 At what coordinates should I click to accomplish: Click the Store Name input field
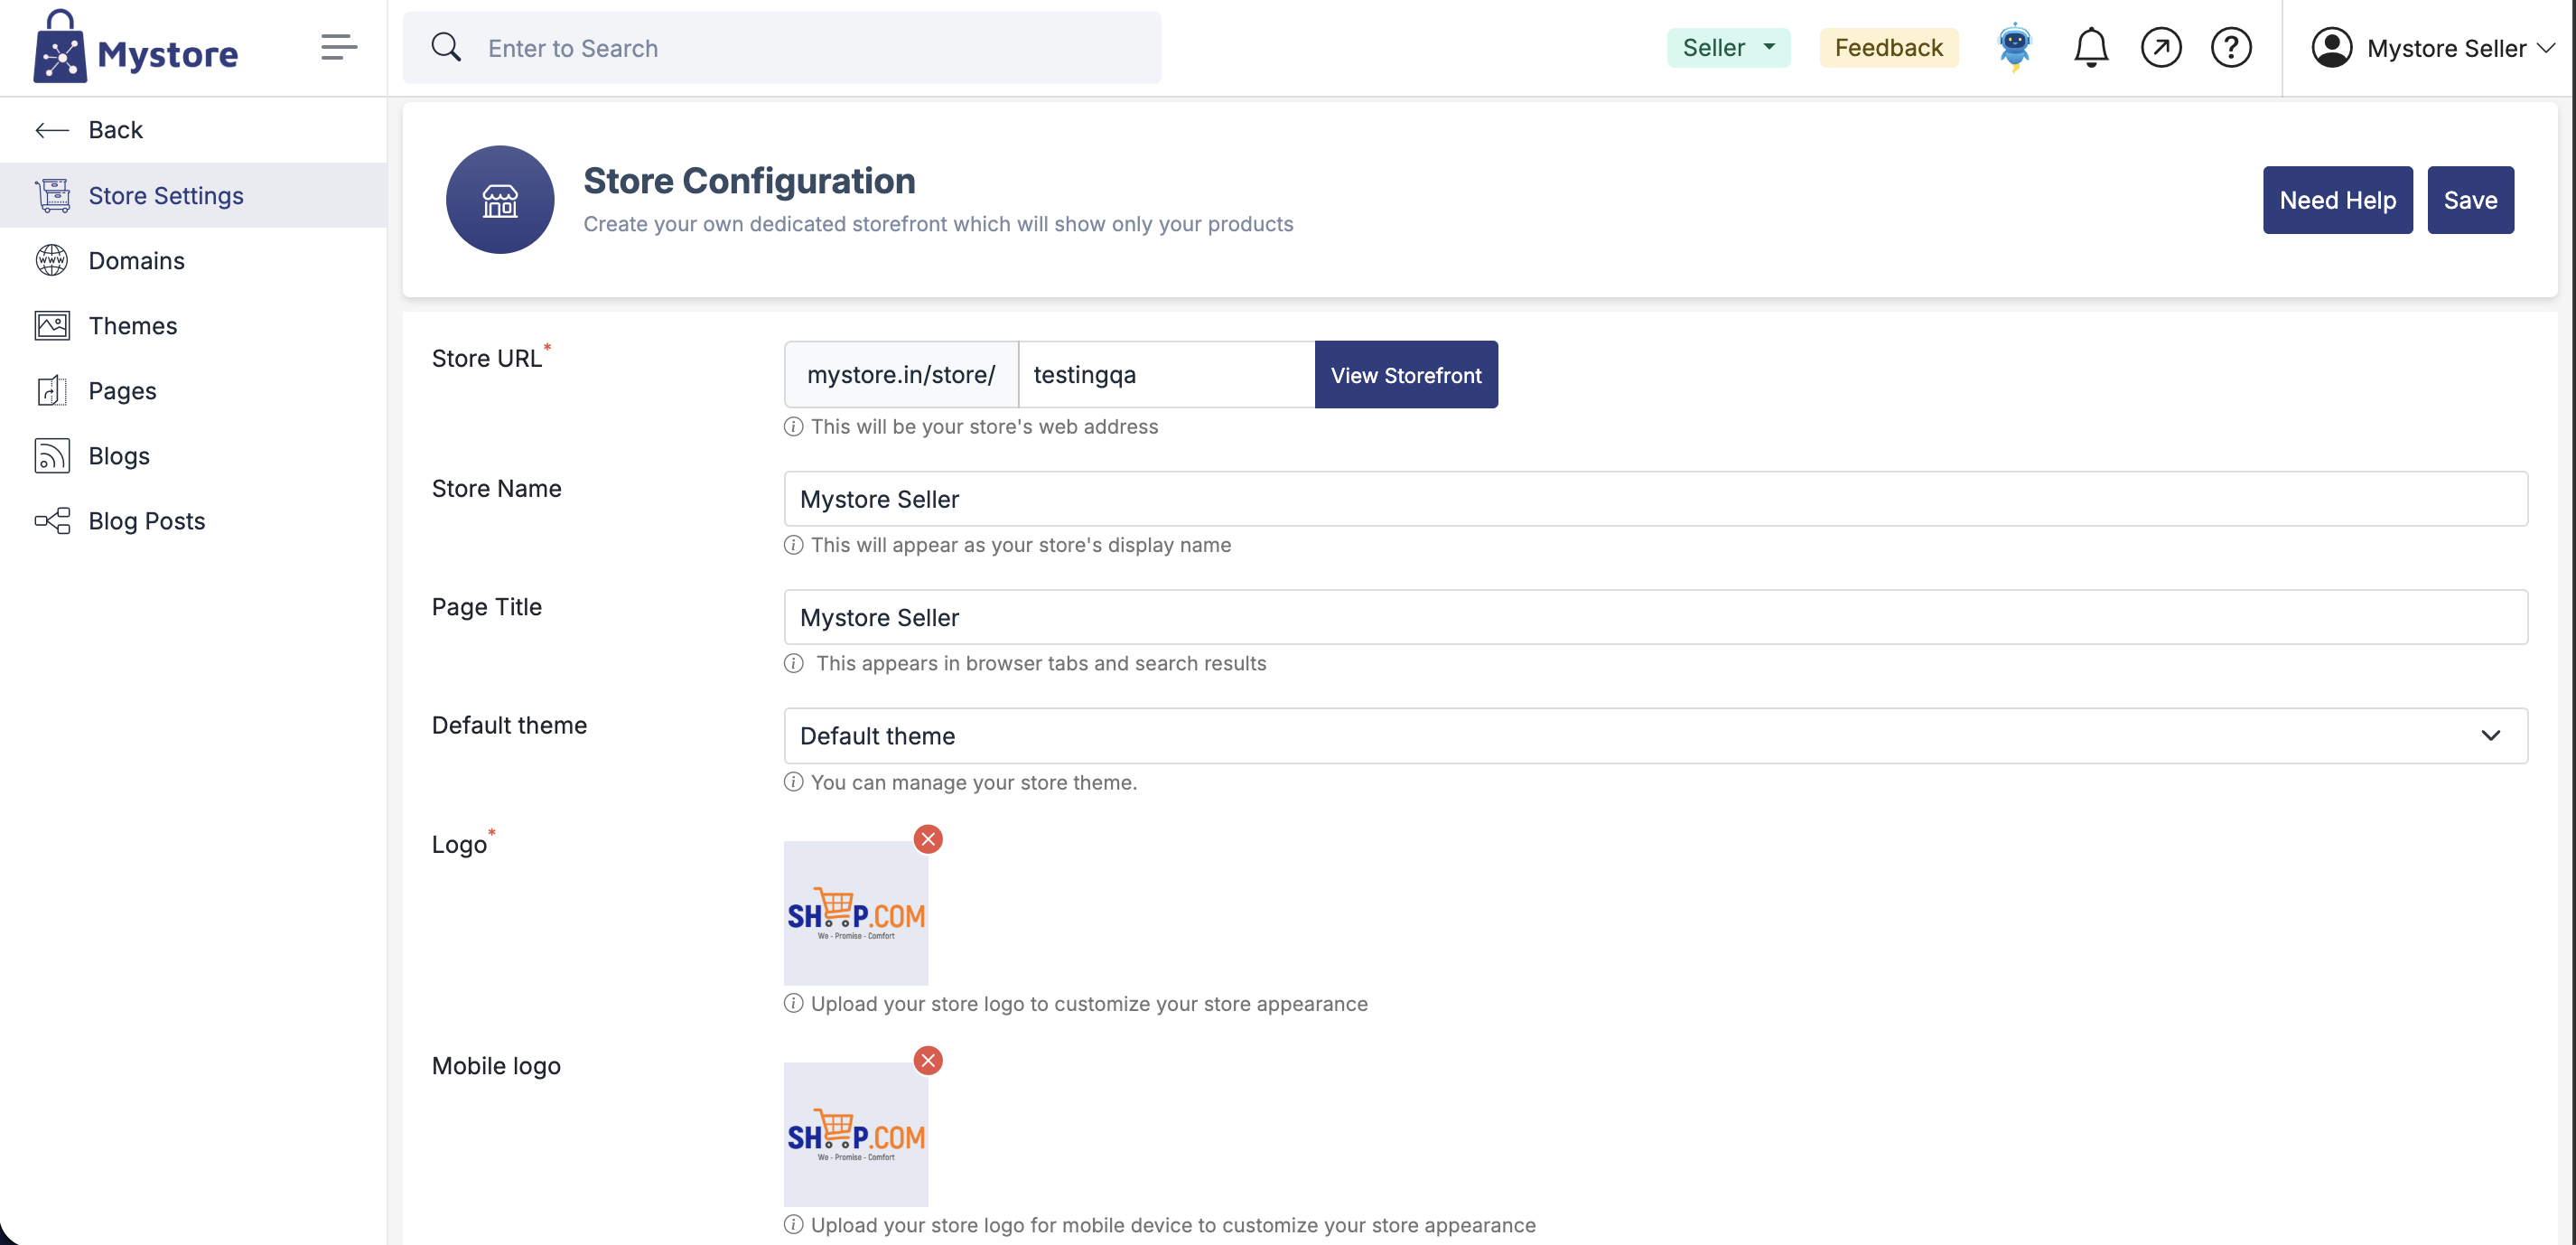pos(1655,499)
